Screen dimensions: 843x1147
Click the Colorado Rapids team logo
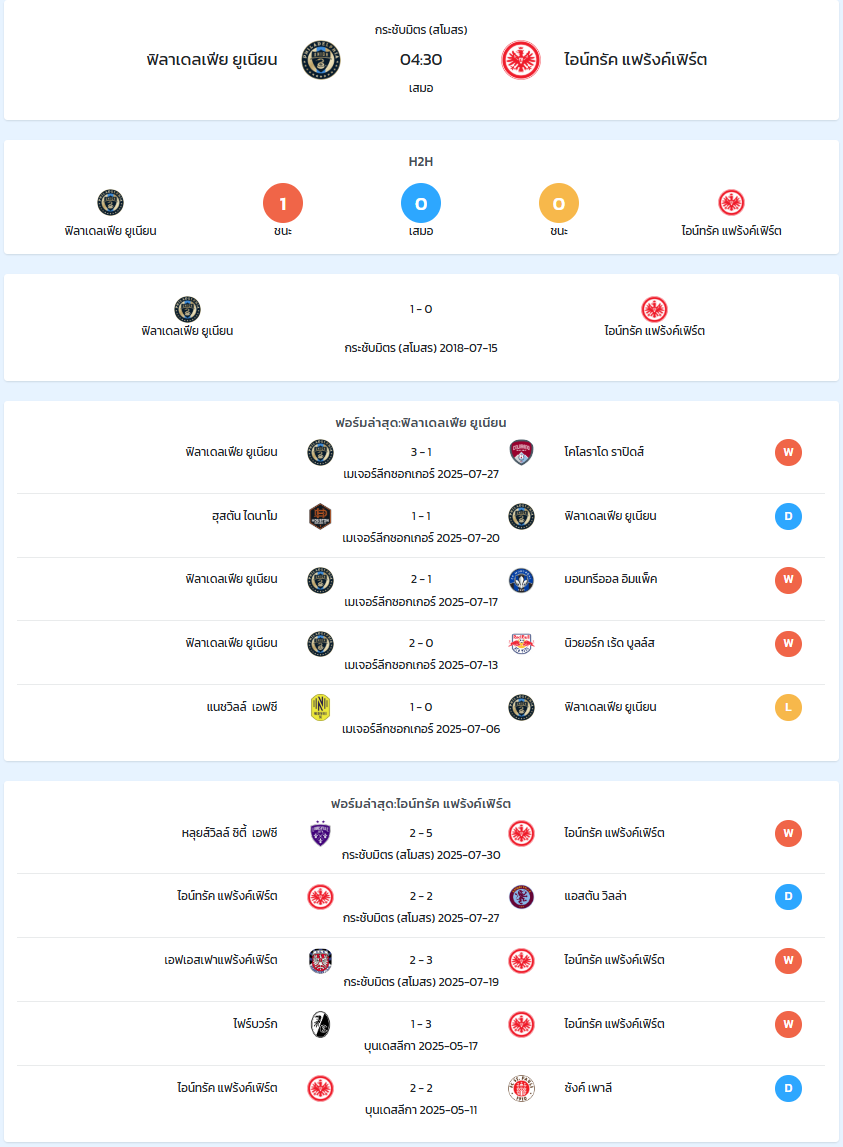pyautogui.click(x=521, y=452)
